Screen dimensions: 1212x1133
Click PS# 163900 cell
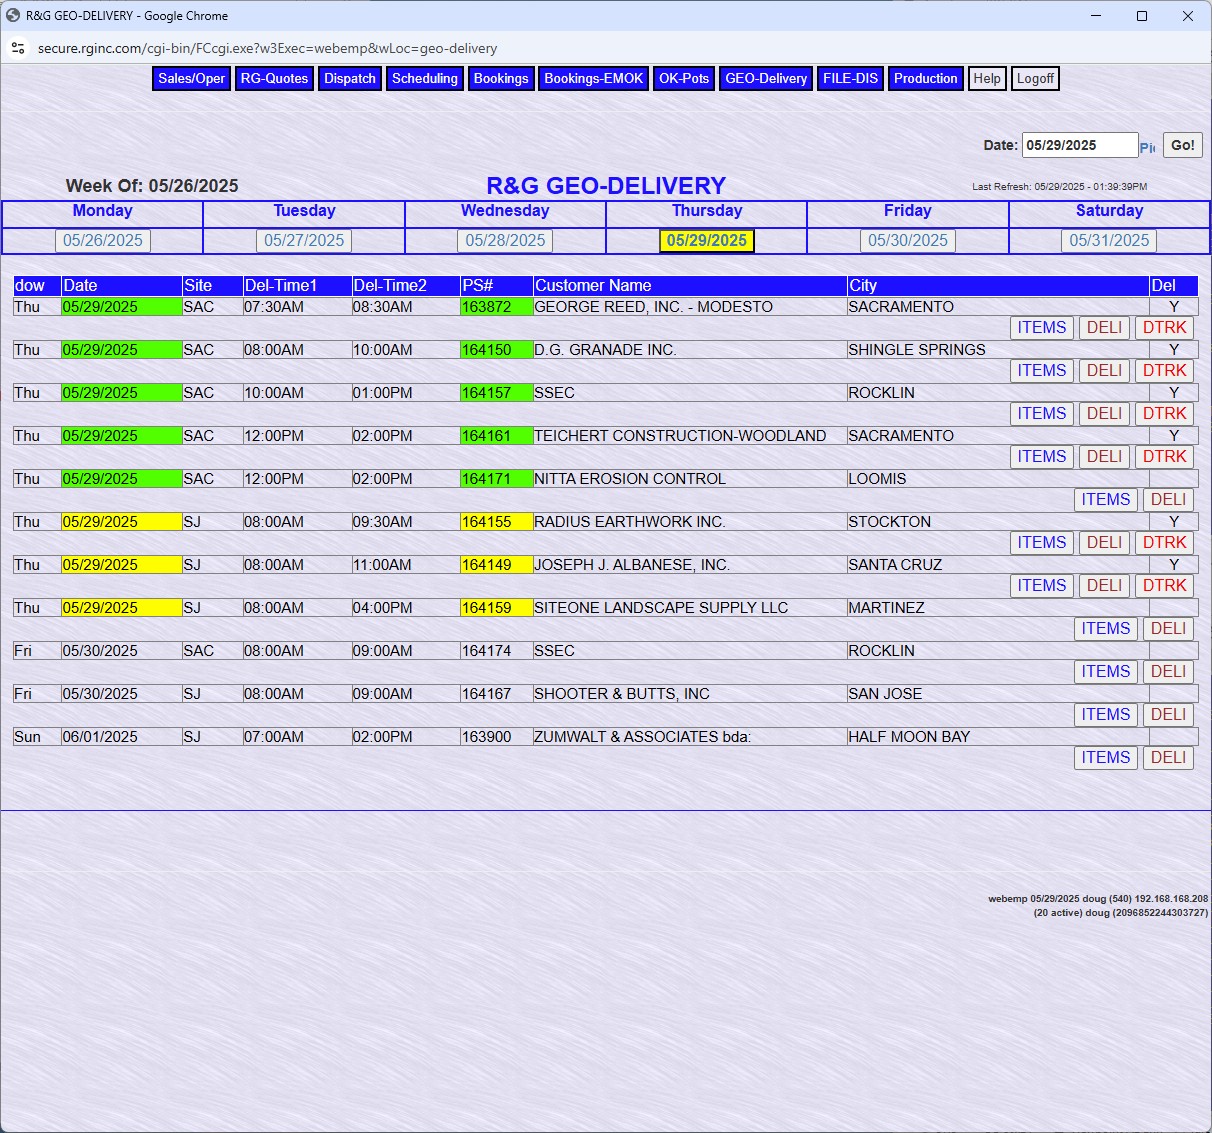(x=496, y=737)
